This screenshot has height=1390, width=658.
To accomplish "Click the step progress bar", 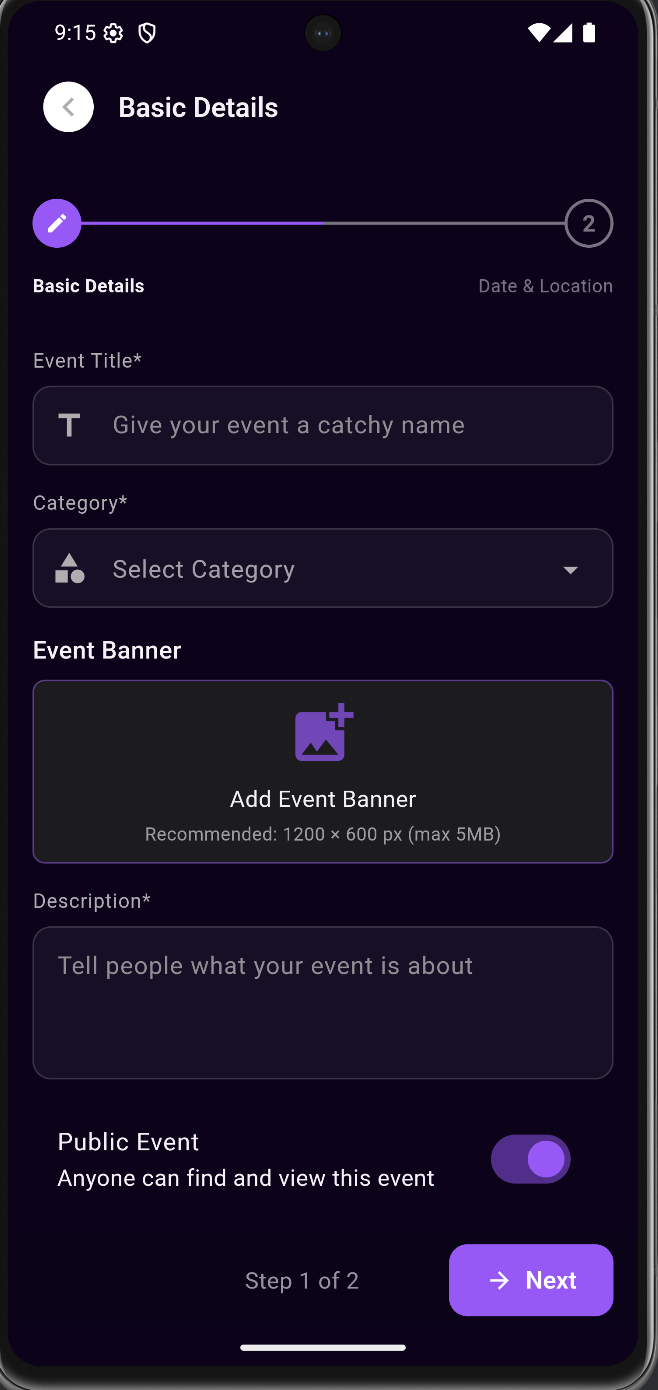I will click(x=322, y=223).
